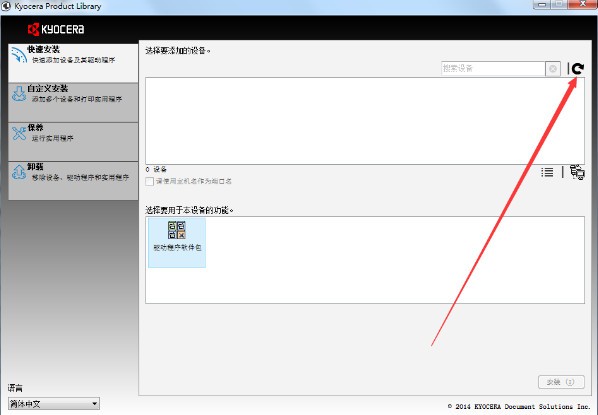Toggle use host name as port name checkbox
Image resolution: width=598 pixels, height=415 pixels.
tap(150, 181)
